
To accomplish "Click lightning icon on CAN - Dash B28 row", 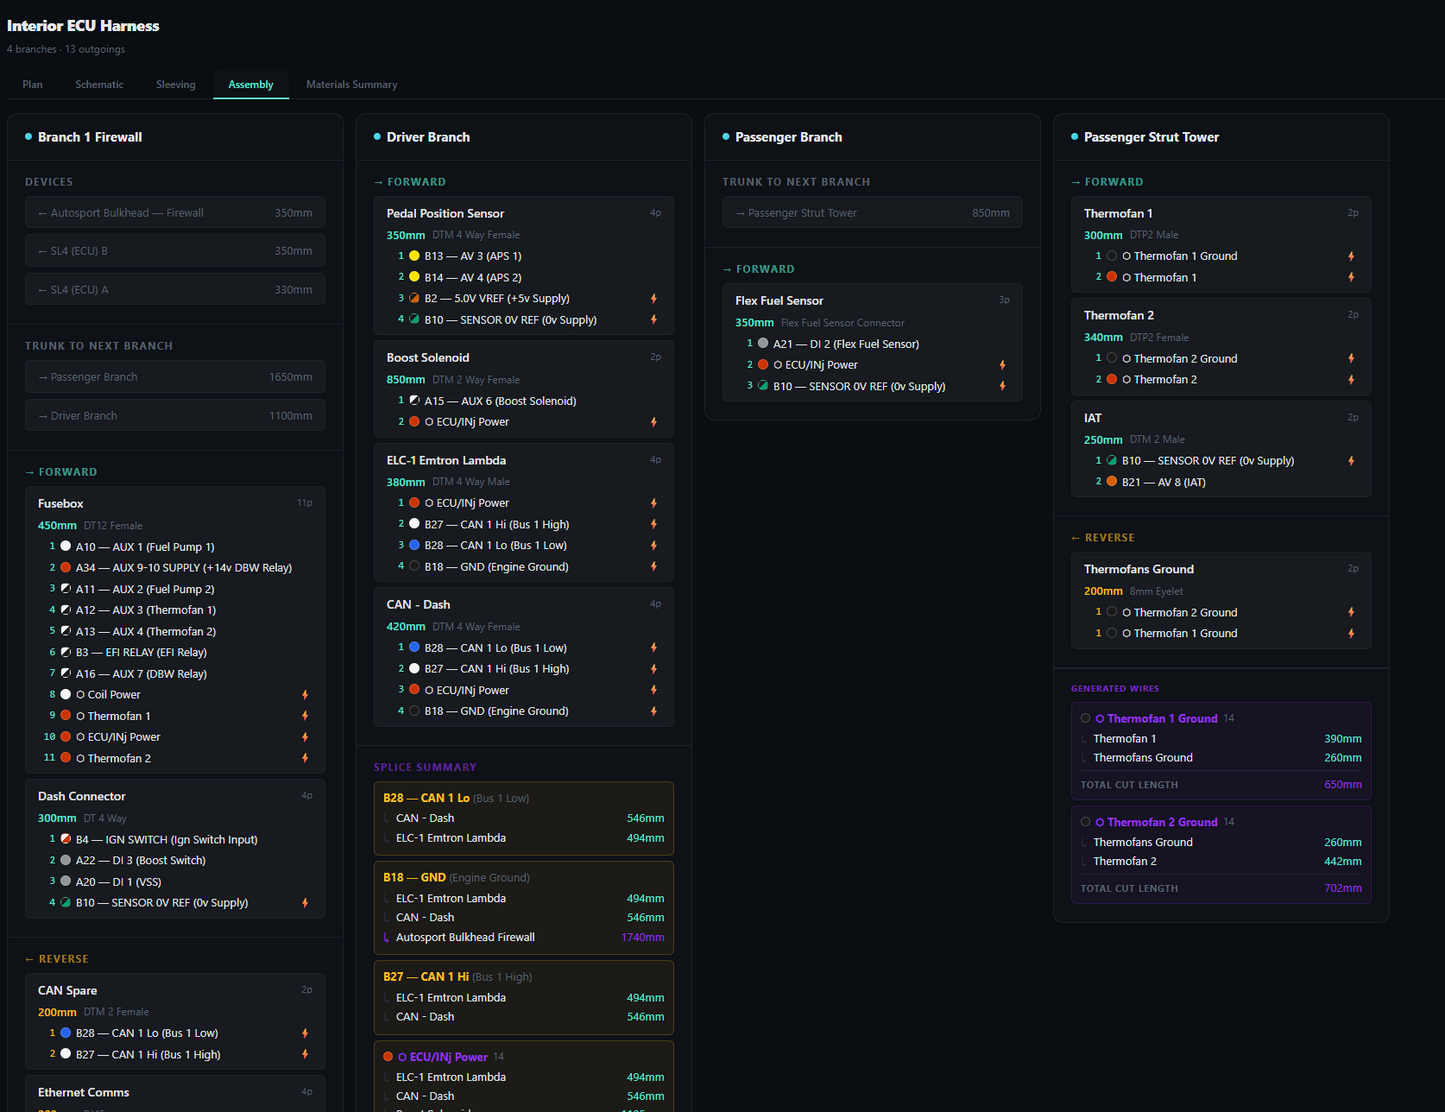I will 654,648.
